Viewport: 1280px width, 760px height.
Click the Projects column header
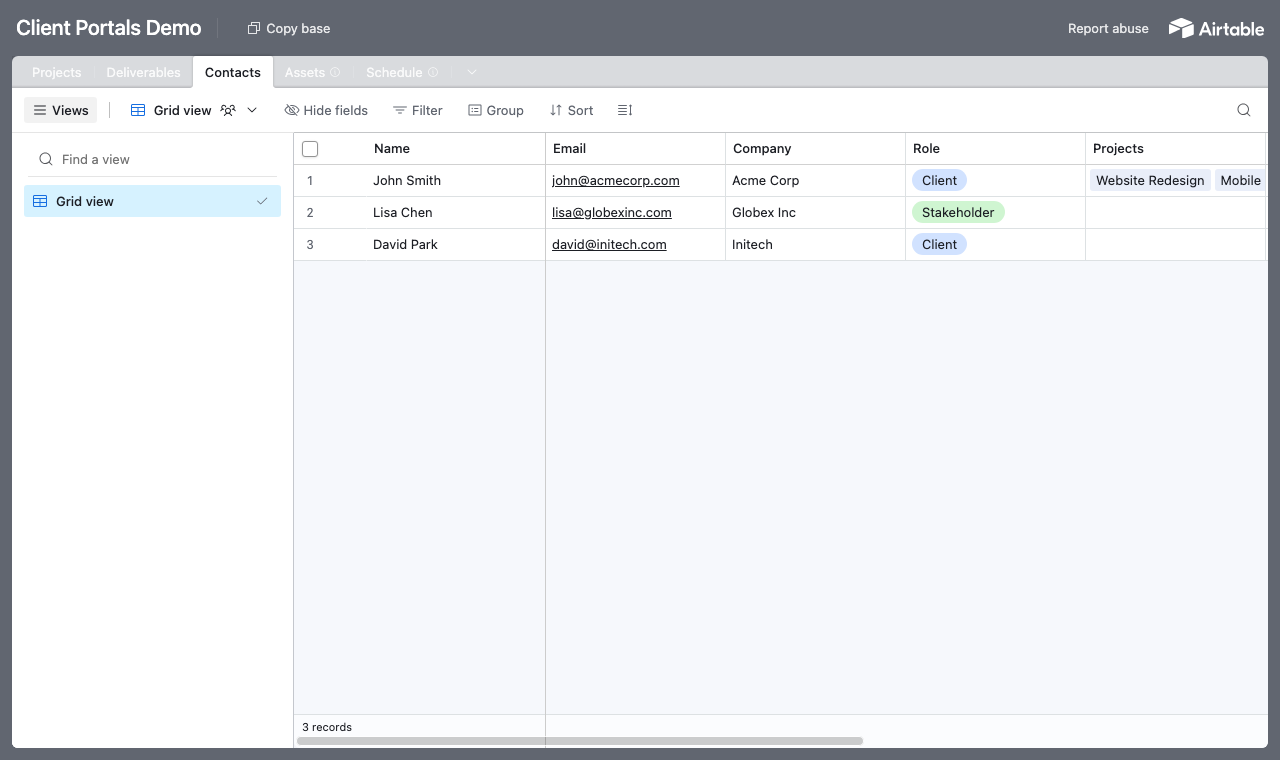tap(1175, 149)
